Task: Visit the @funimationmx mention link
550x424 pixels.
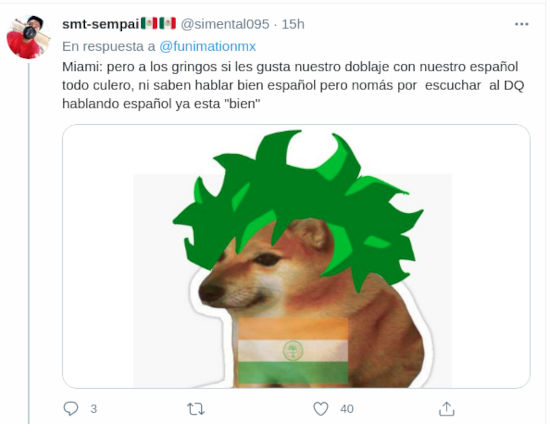Action: pos(207,46)
